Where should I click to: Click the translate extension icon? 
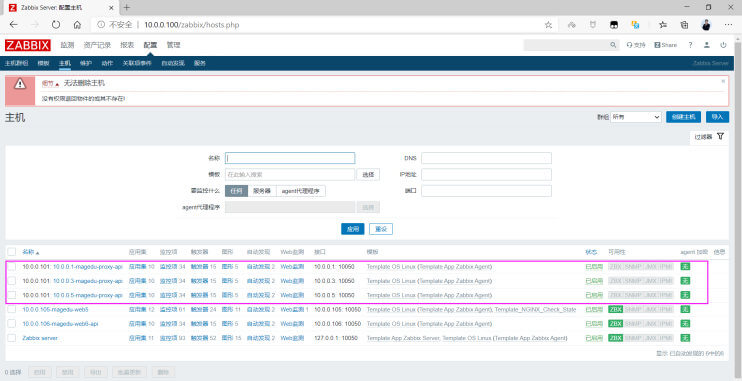(636, 25)
